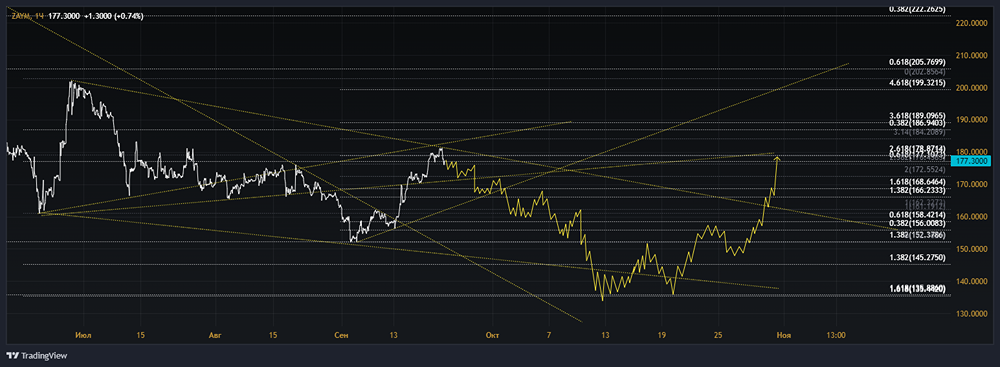Click the 200.0000 price axis label
This screenshot has width=1000, height=367.
972,87
